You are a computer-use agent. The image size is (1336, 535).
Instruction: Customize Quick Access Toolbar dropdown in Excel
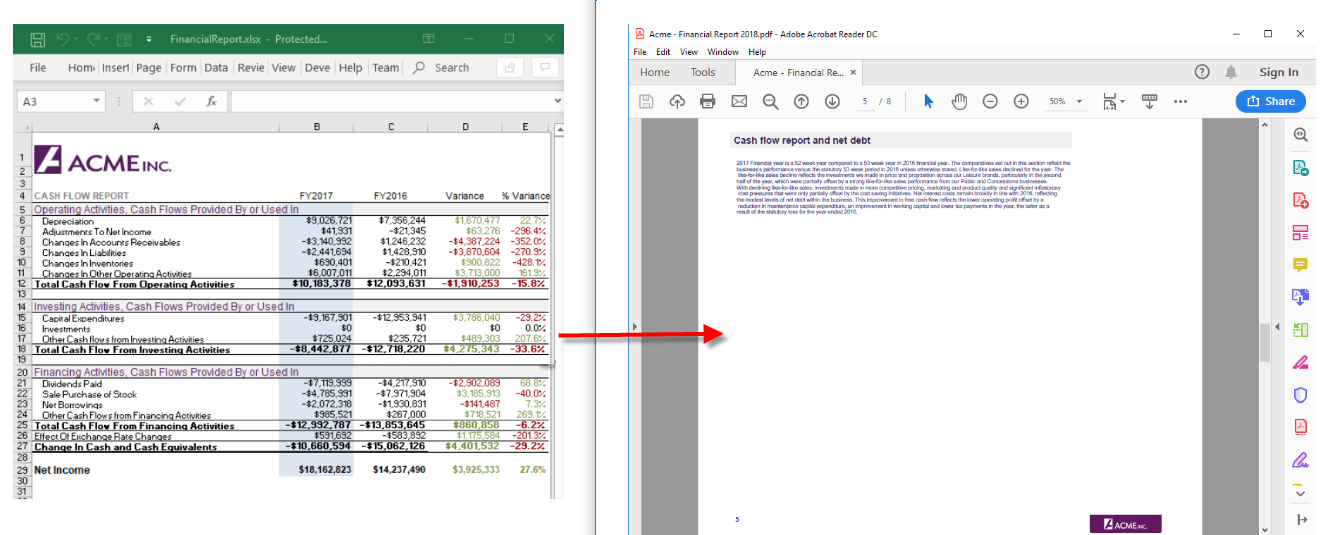149,40
